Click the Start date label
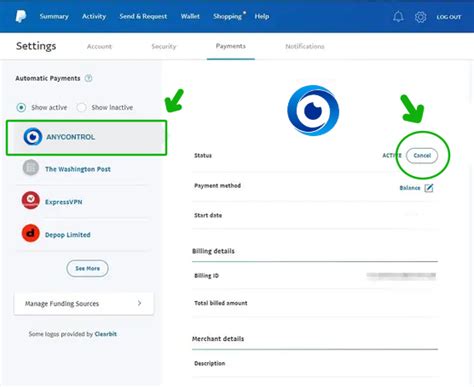This screenshot has height=387, width=474. pos(208,215)
